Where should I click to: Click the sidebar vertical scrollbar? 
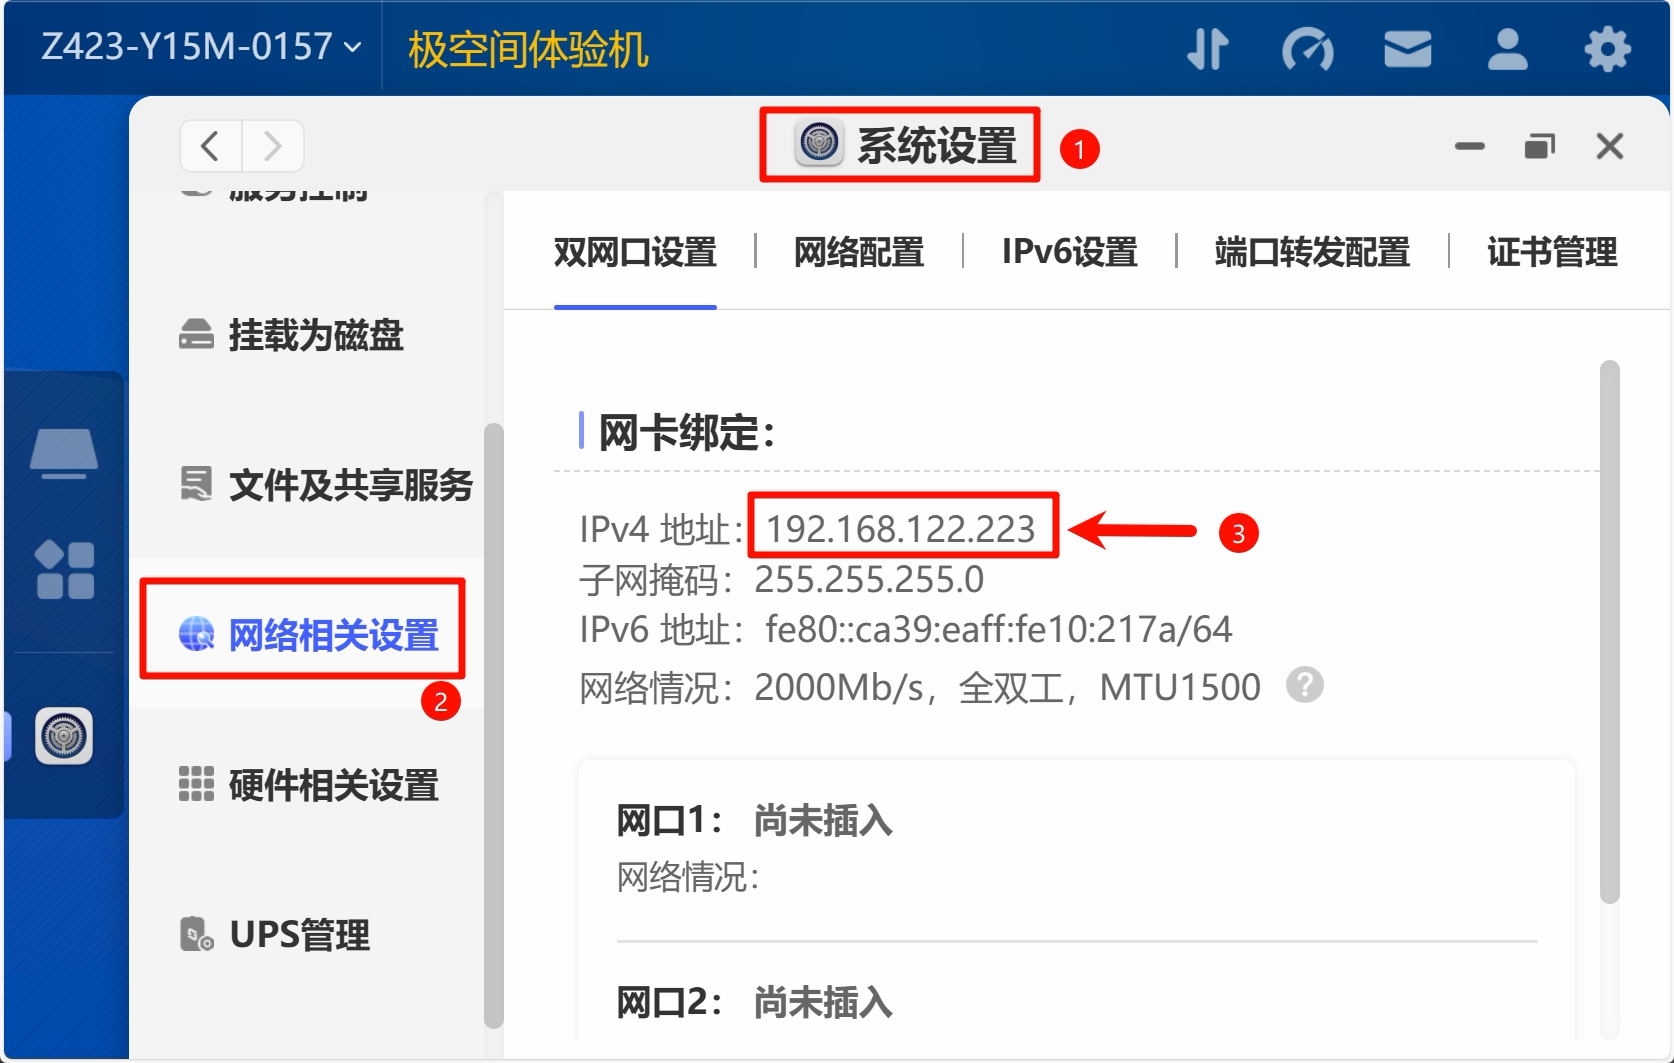click(493, 726)
